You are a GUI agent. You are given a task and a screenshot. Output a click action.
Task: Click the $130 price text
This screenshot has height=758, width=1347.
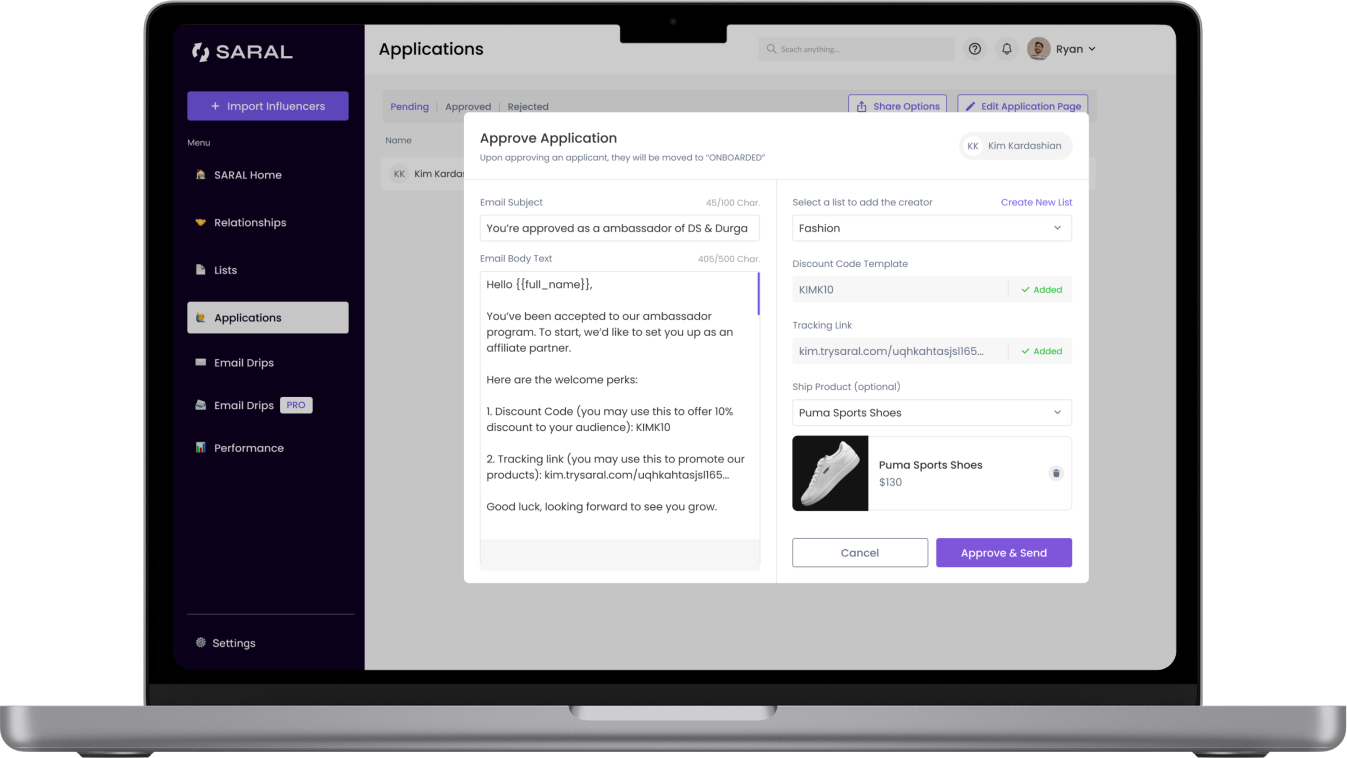tap(890, 482)
